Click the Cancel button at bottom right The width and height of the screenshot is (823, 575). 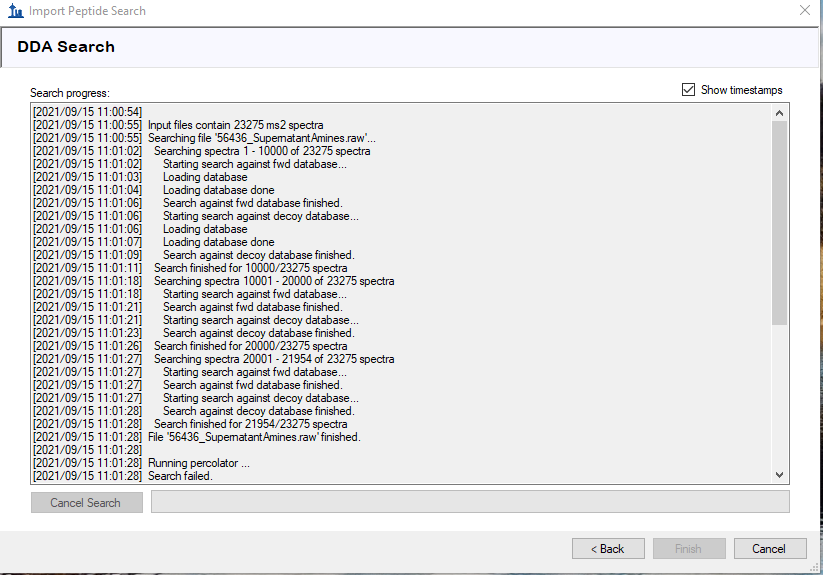click(769, 549)
